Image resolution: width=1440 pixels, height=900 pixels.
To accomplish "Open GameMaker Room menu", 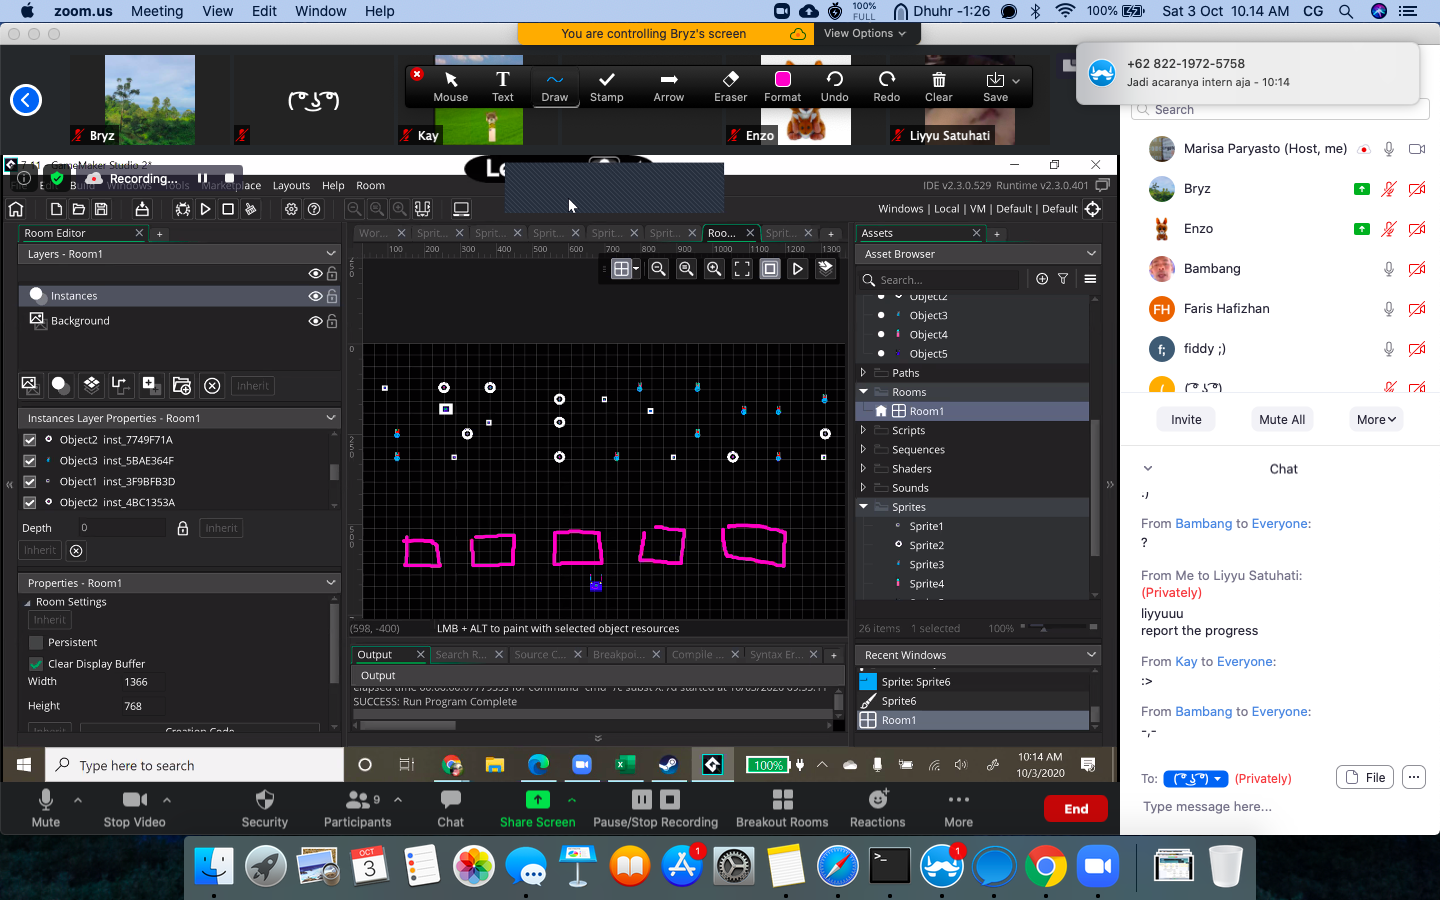I will 370,185.
